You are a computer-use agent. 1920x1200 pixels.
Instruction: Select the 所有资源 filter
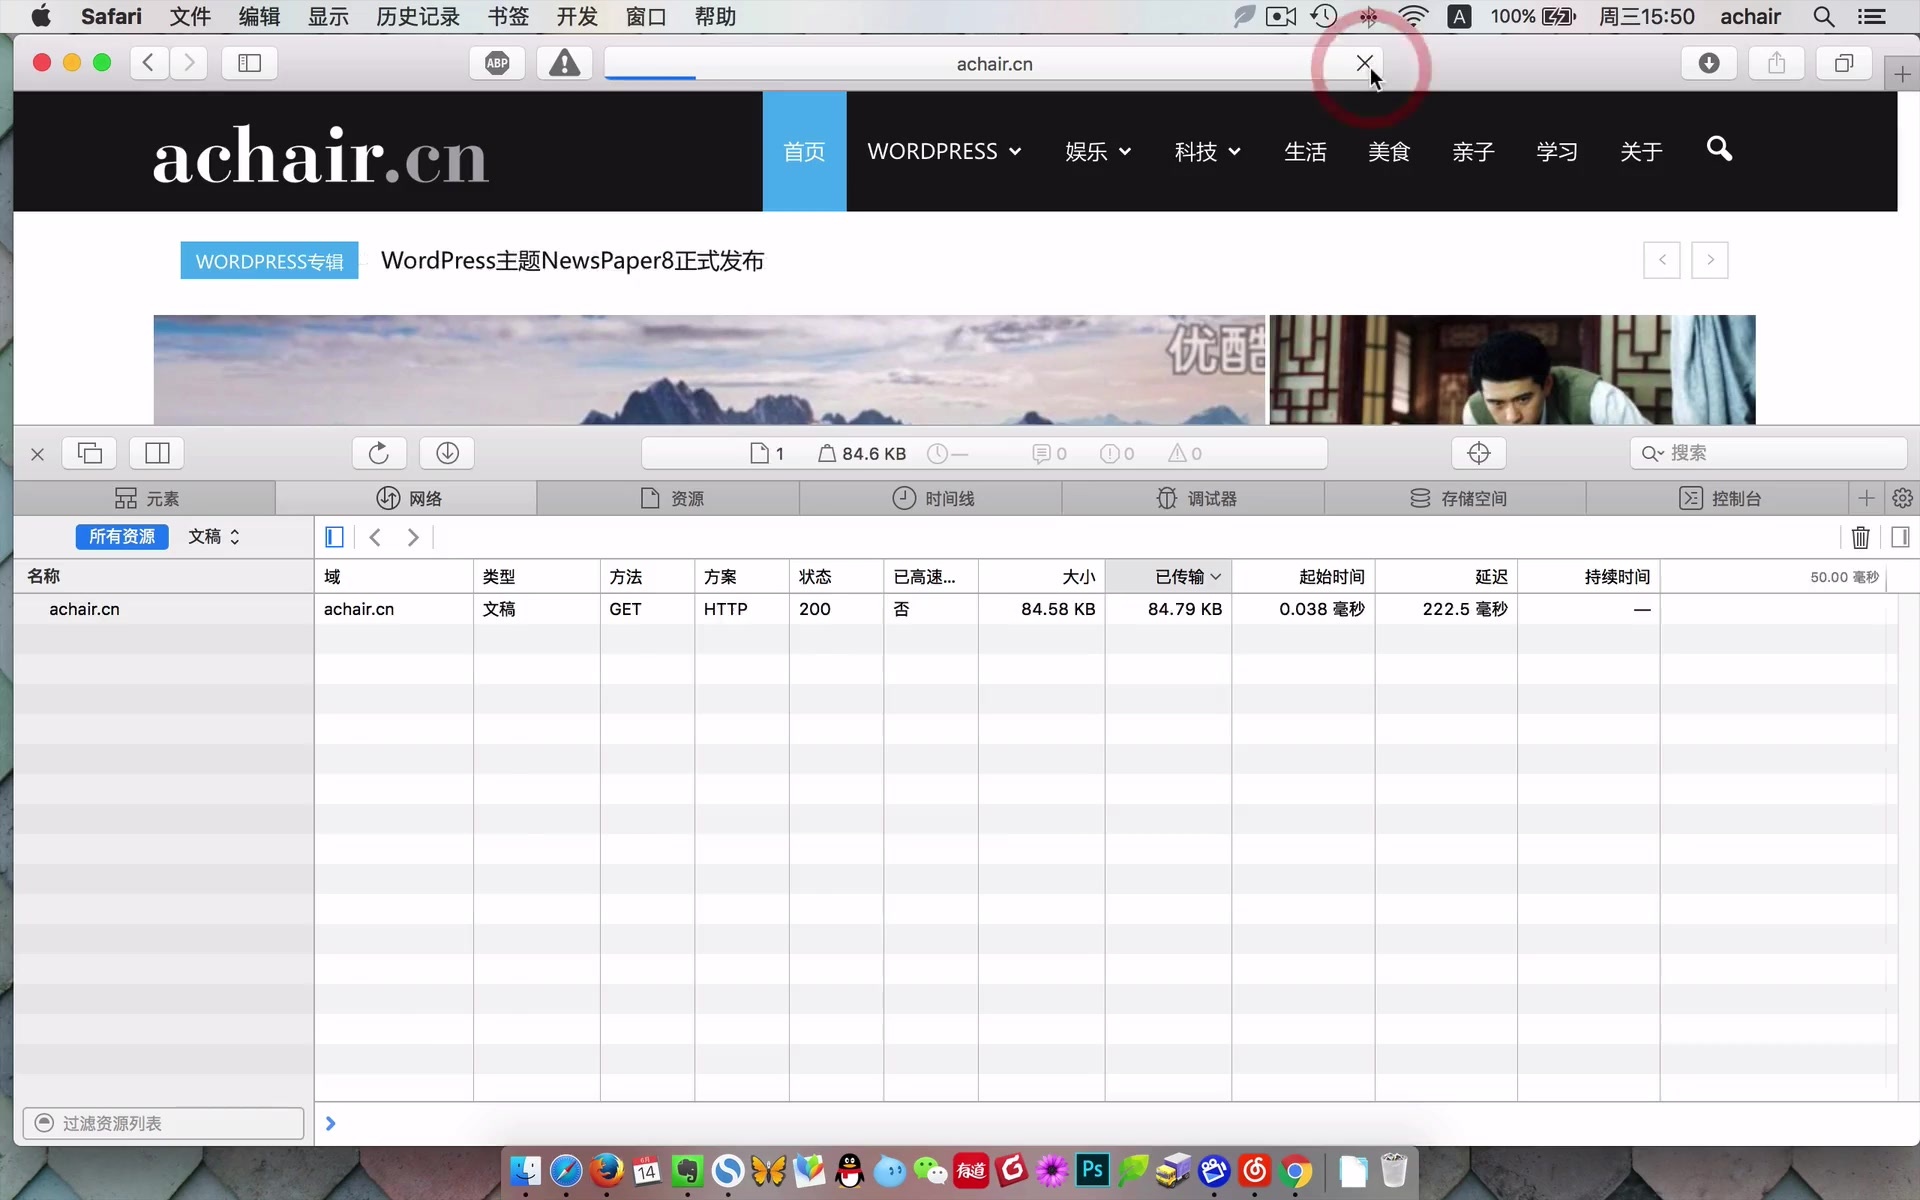[122, 537]
